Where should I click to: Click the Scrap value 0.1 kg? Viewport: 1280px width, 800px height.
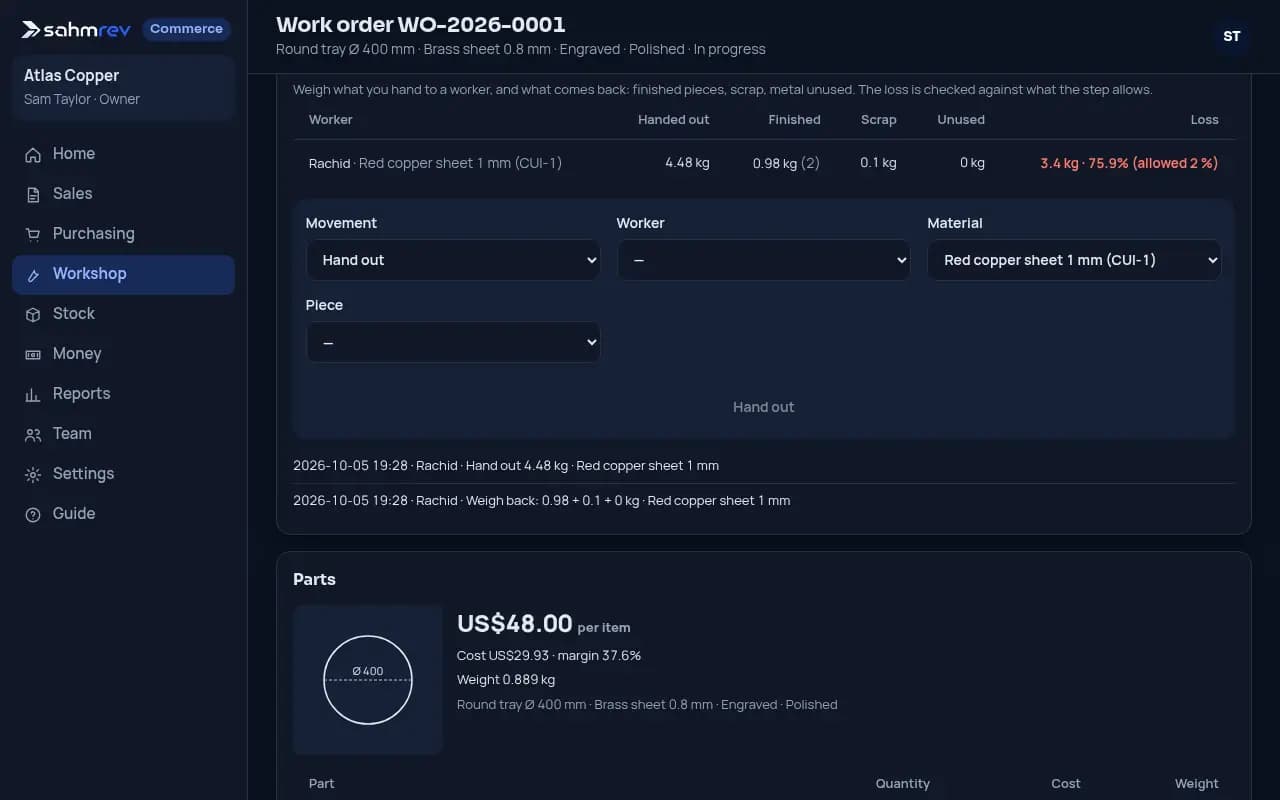(878, 163)
